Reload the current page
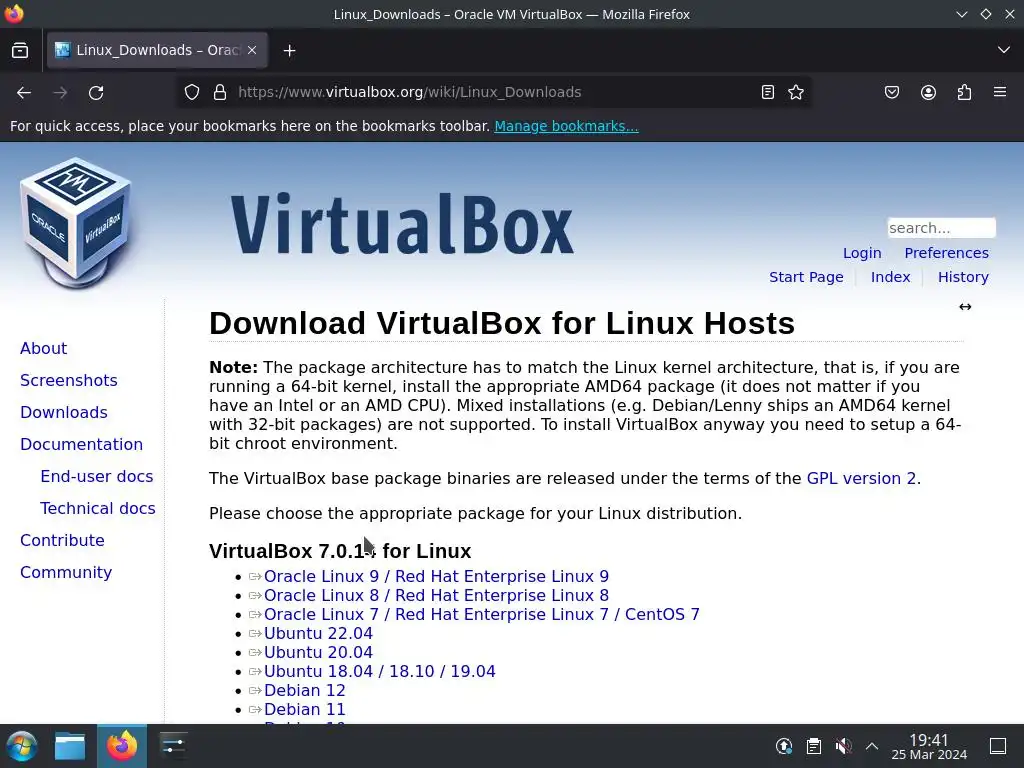The width and height of the screenshot is (1024, 768). (96, 92)
